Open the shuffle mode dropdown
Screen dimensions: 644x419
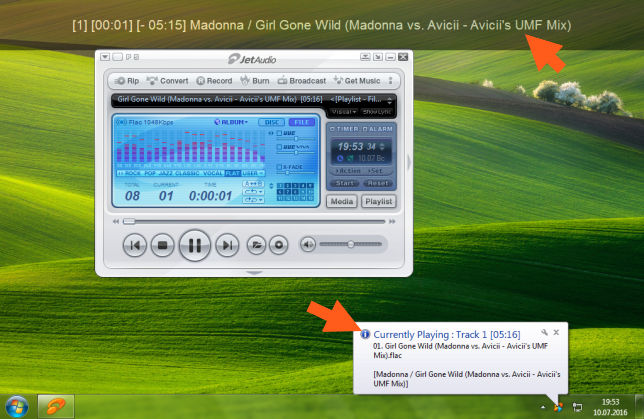coord(253,200)
